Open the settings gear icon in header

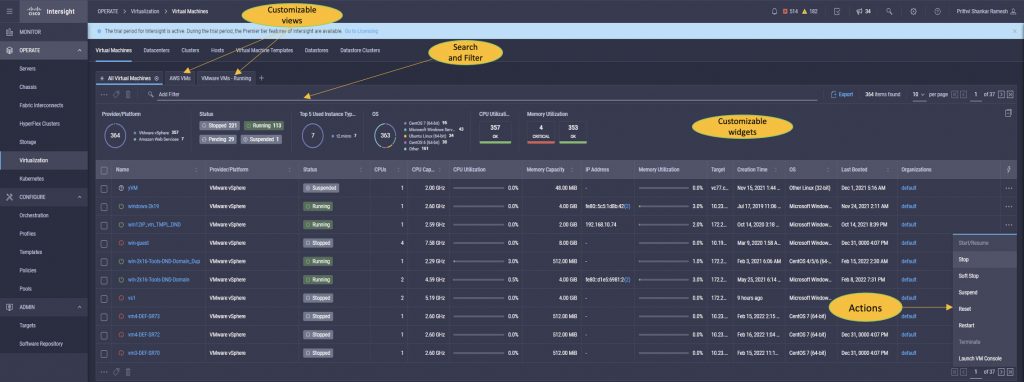click(913, 11)
